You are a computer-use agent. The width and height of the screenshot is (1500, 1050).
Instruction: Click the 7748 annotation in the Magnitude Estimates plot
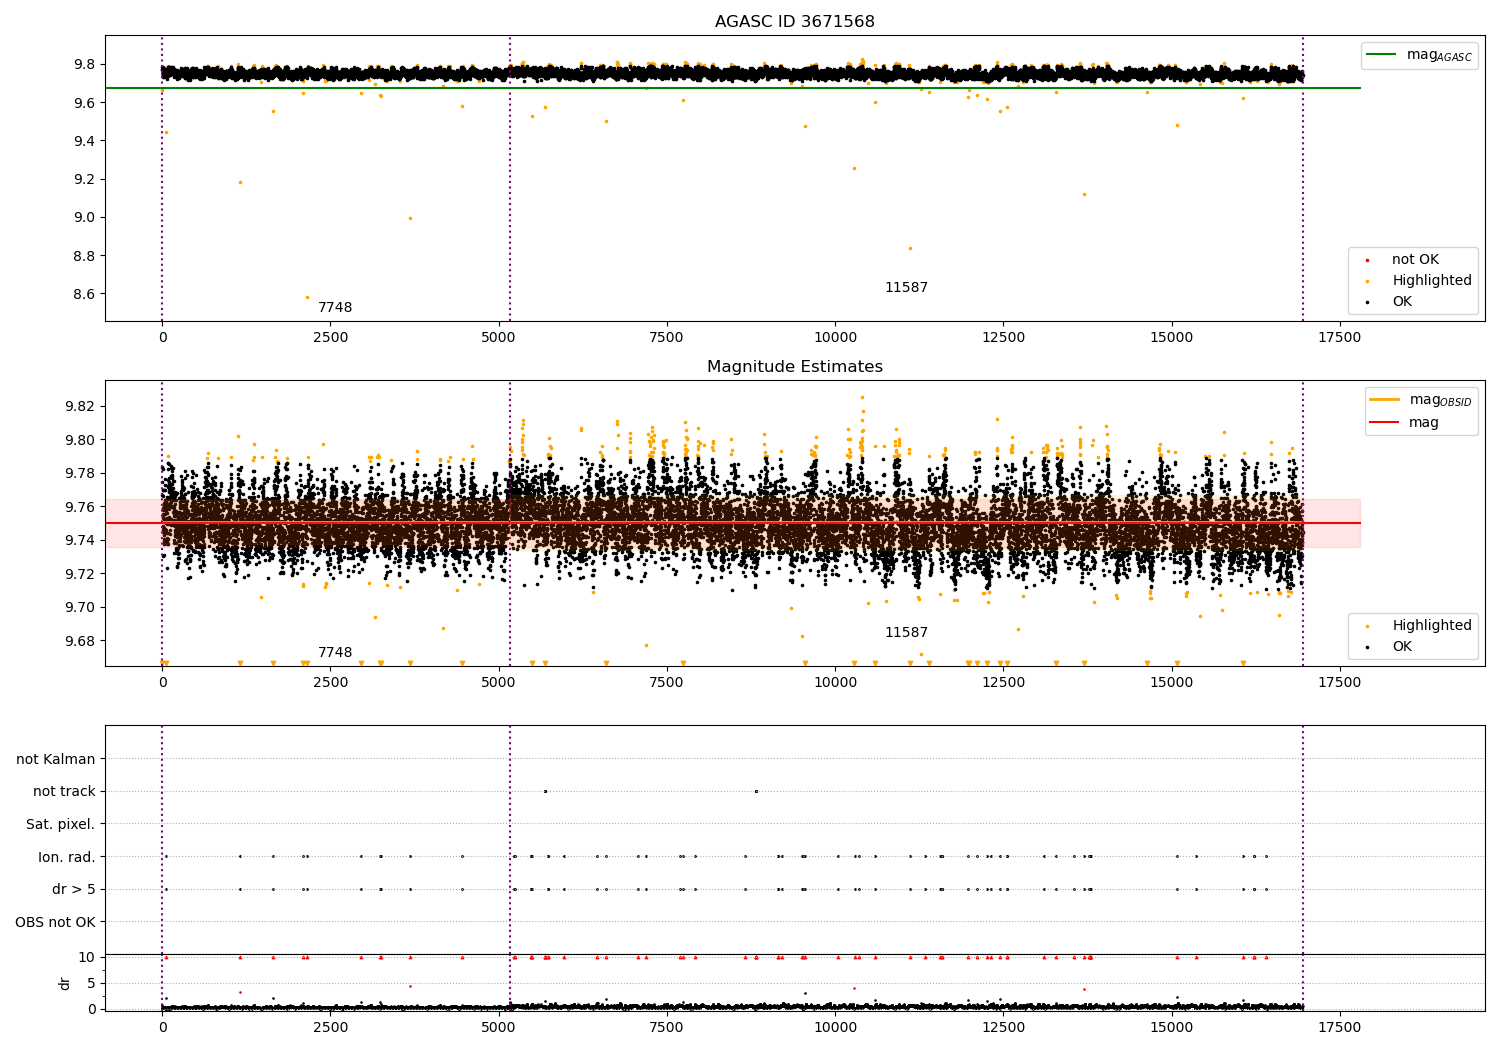(335, 653)
